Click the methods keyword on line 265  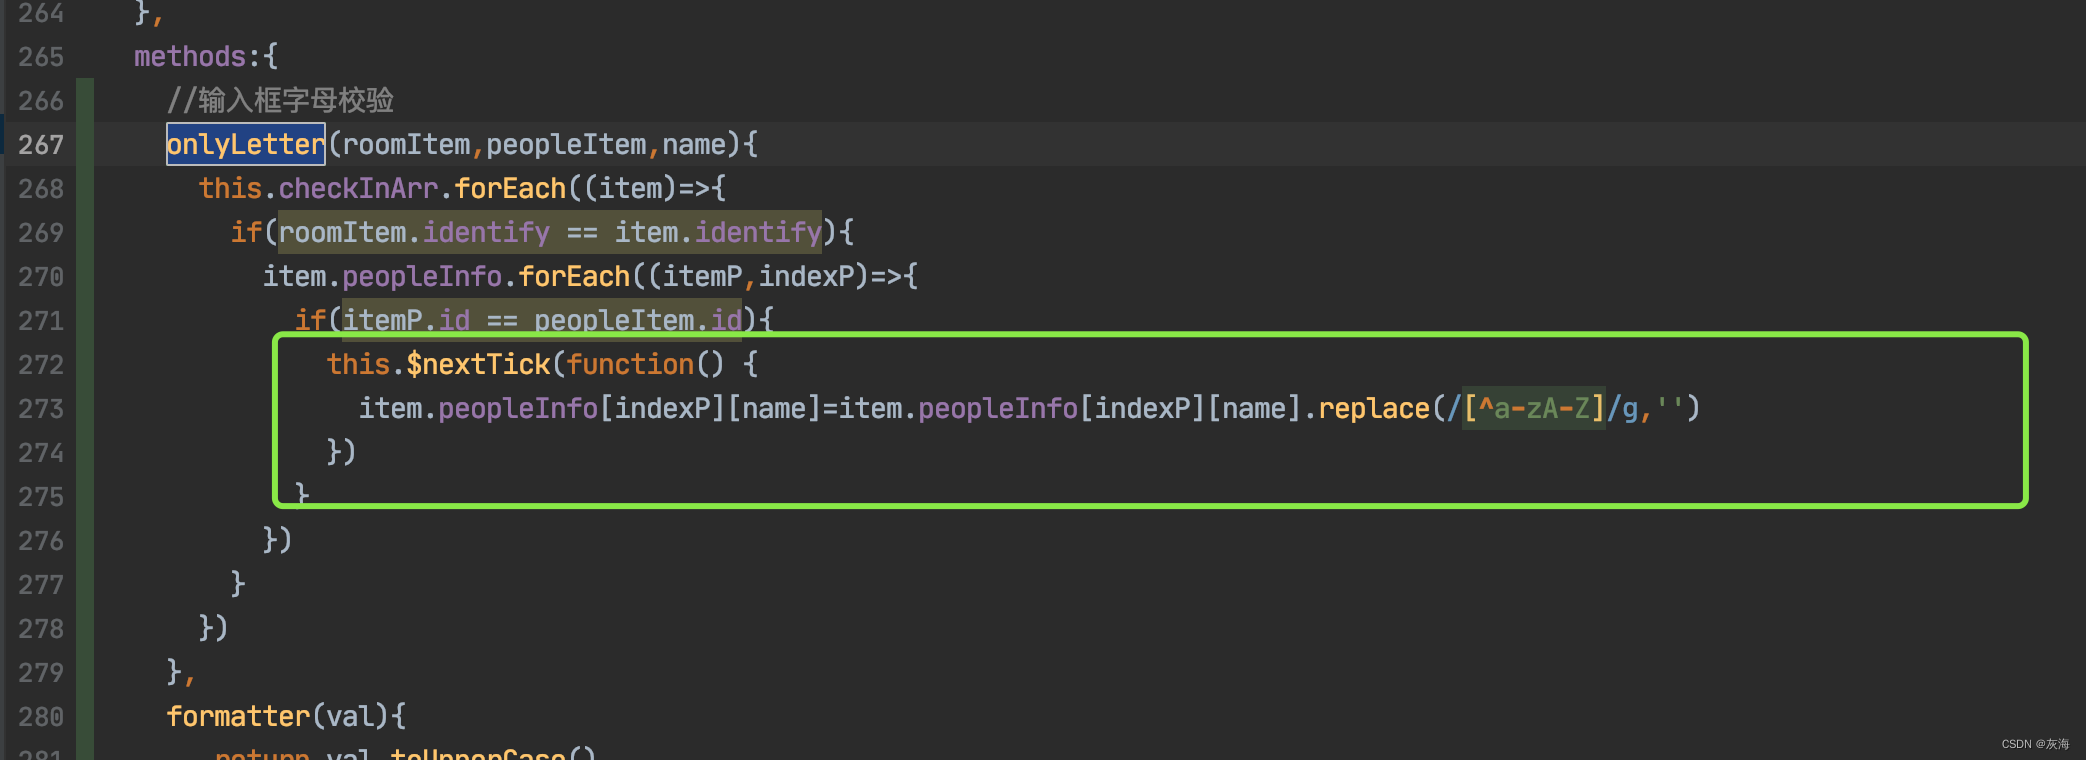[x=190, y=57]
